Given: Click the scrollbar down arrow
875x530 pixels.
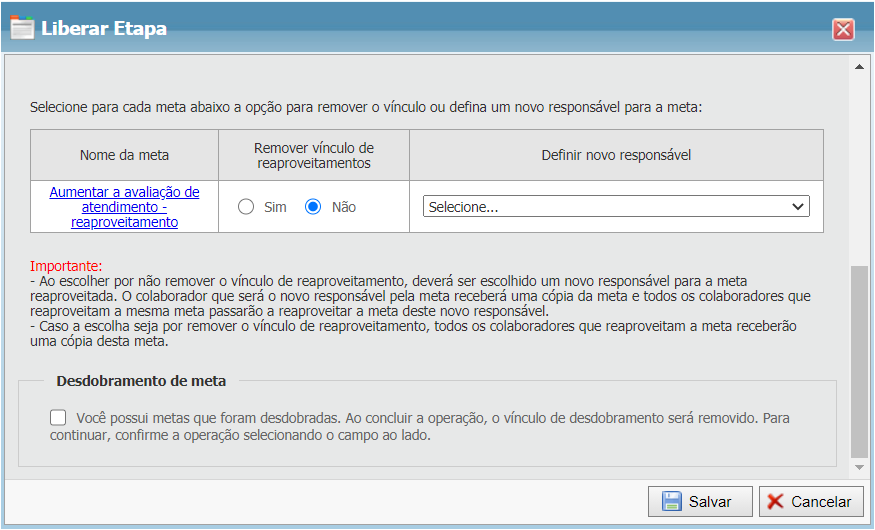Looking at the screenshot, I should [859, 467].
